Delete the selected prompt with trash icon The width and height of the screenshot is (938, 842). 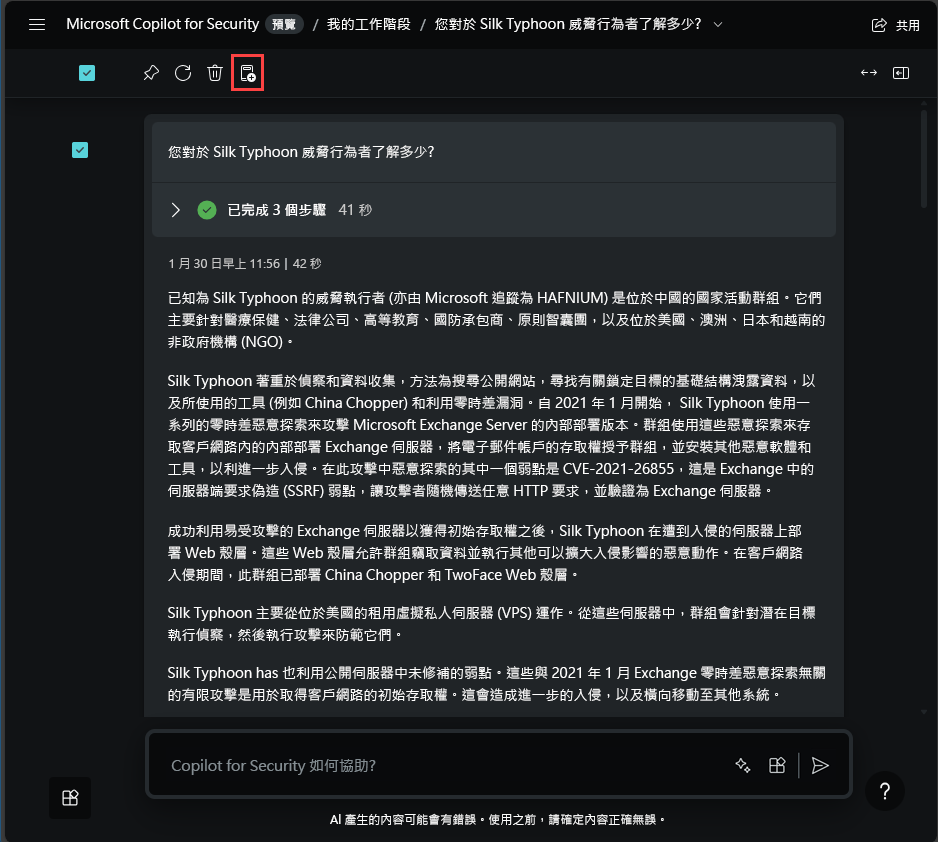(215, 73)
